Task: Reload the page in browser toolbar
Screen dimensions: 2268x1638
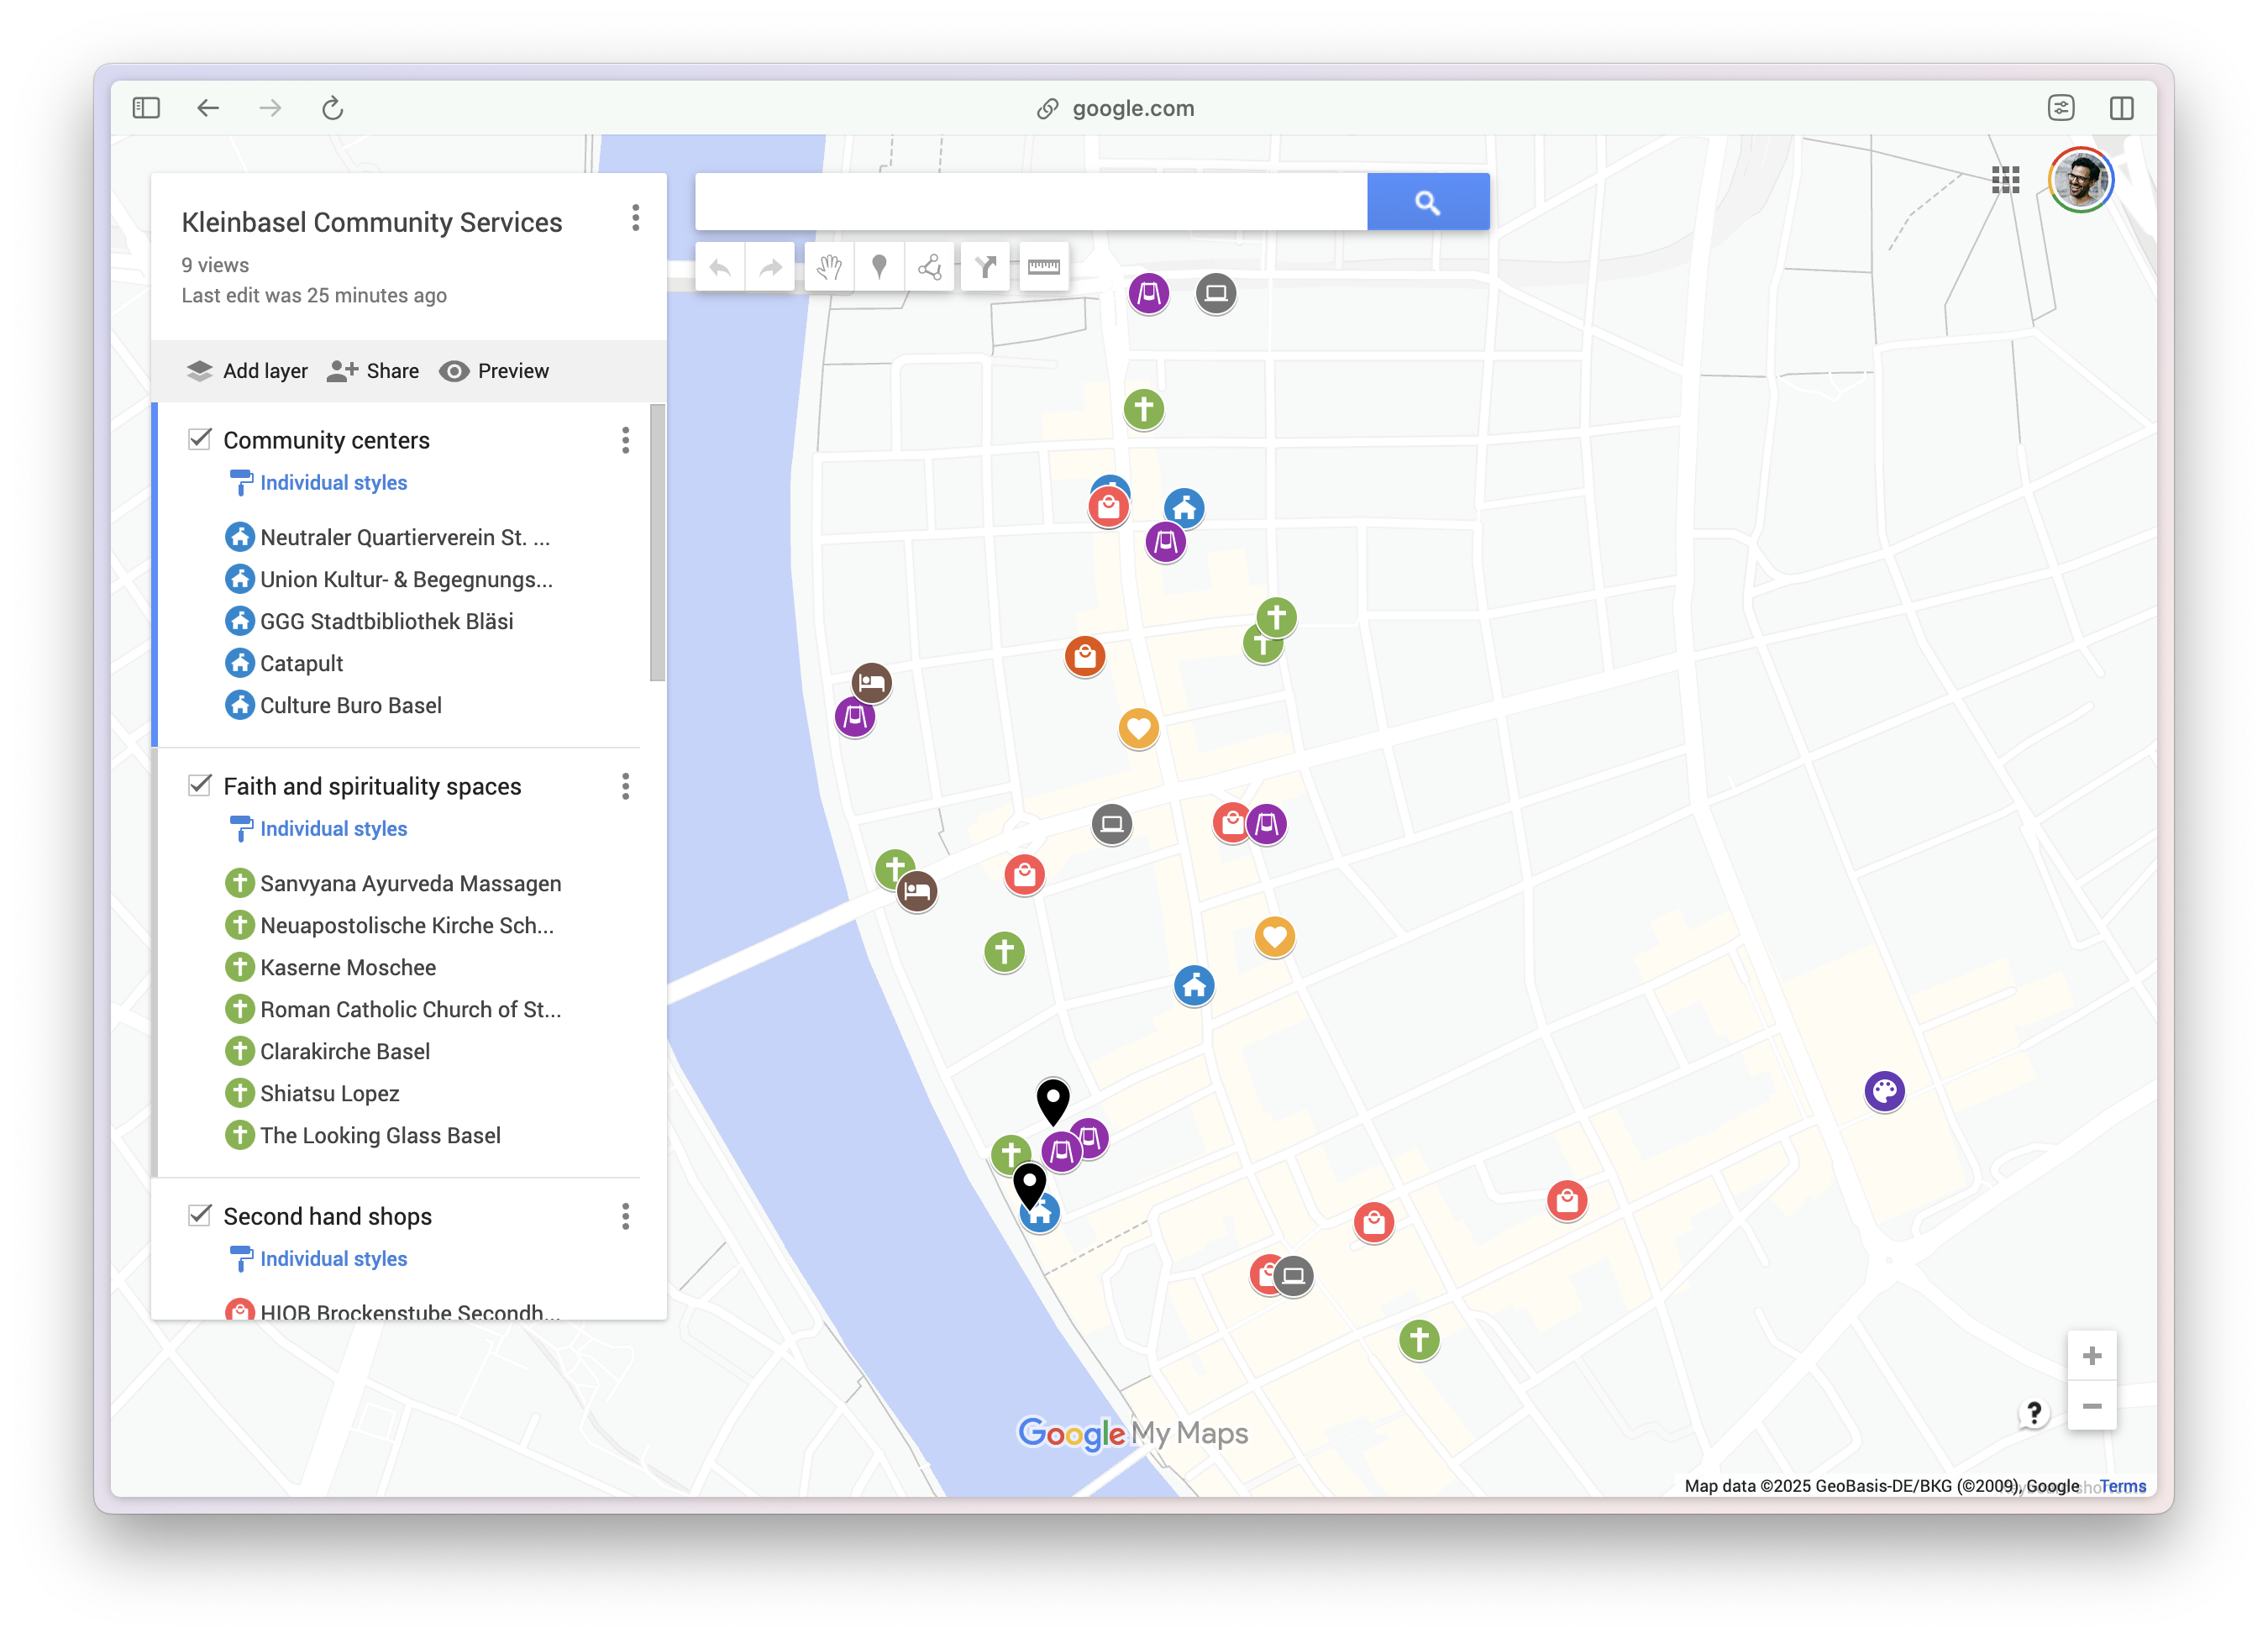Action: (333, 108)
